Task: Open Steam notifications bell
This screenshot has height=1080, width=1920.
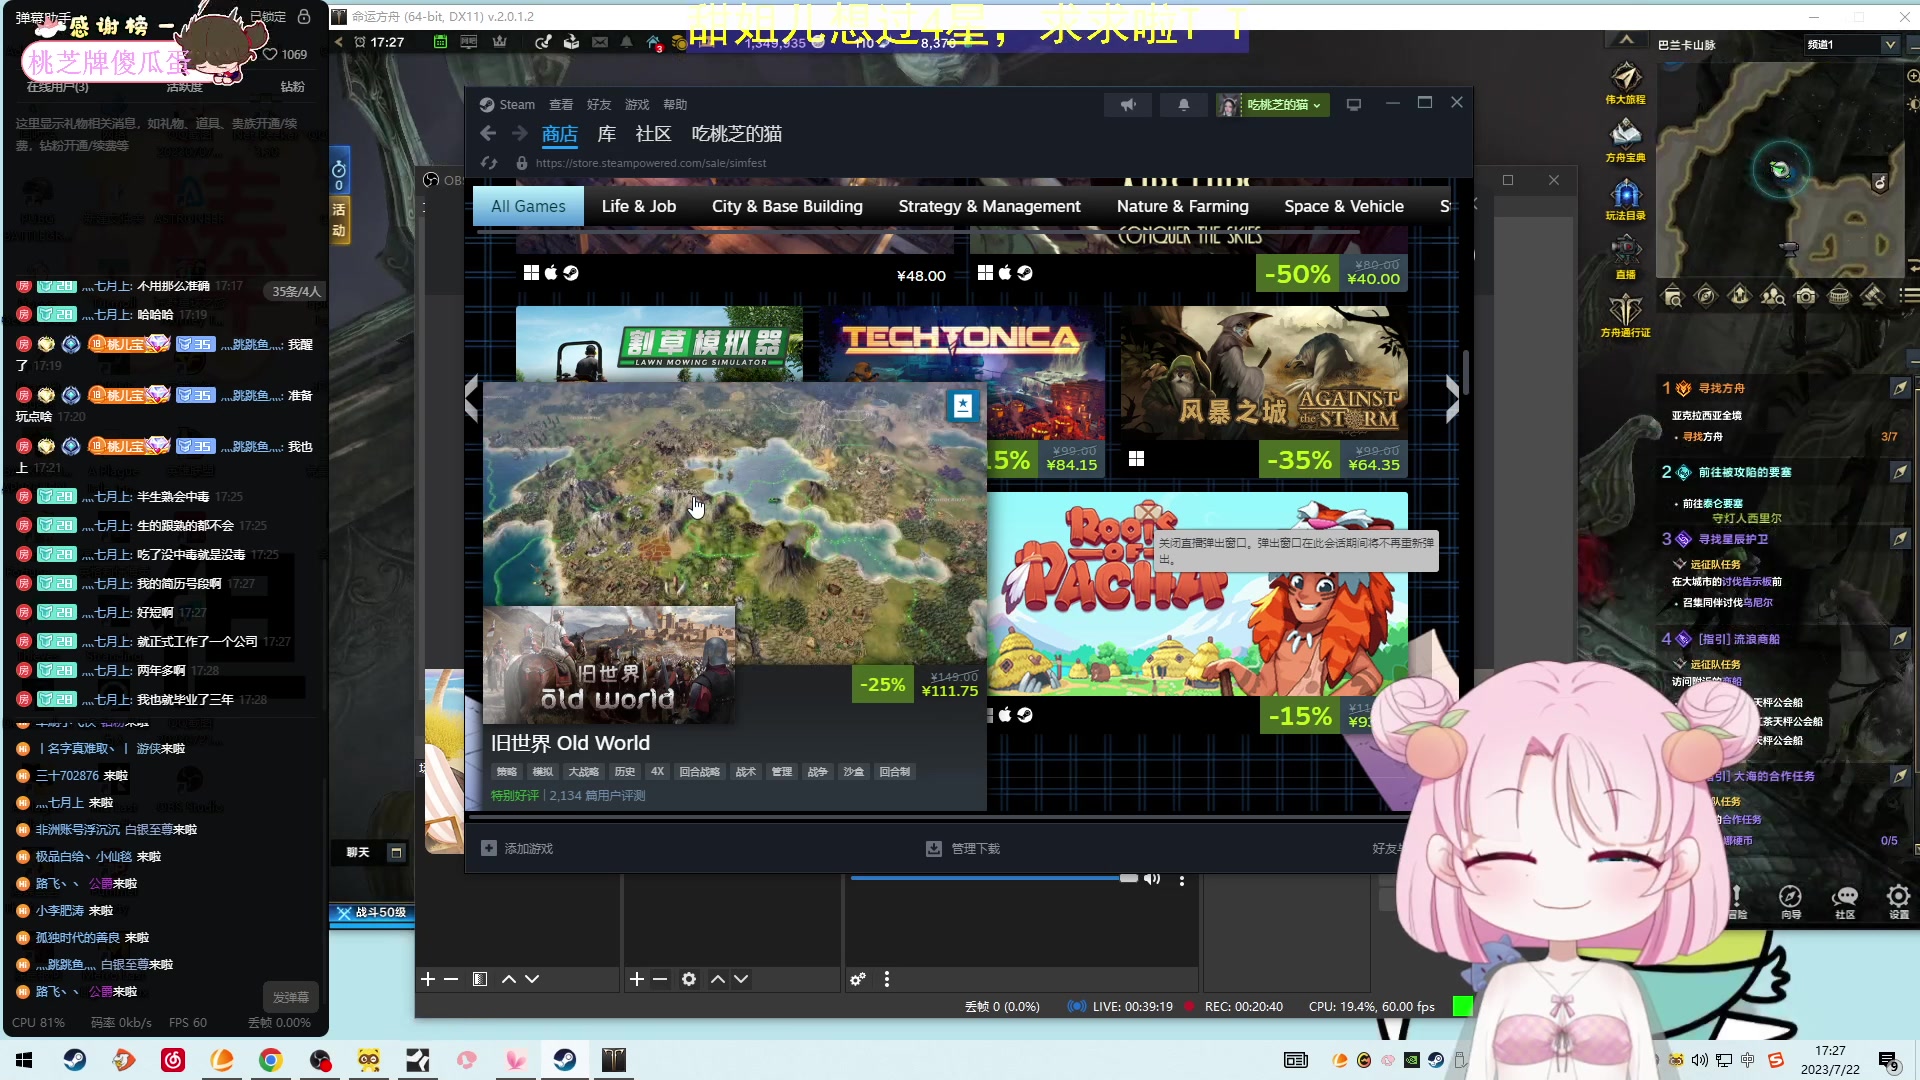Action: [1184, 105]
